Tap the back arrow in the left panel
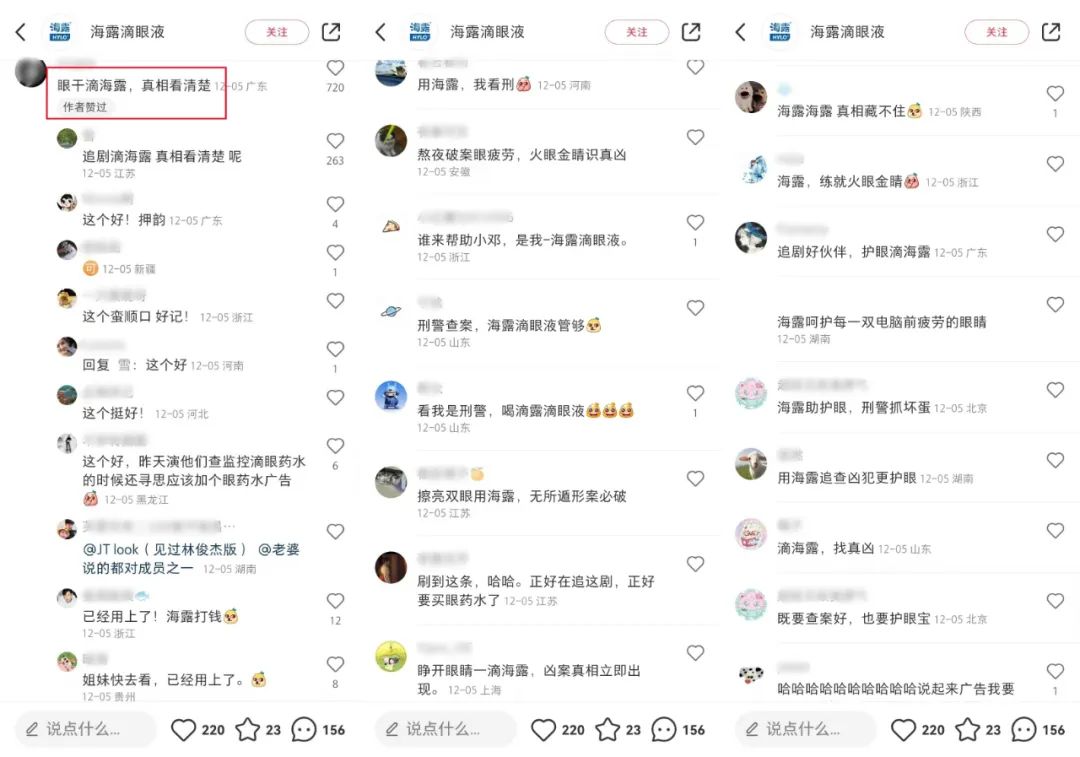 [x=21, y=32]
